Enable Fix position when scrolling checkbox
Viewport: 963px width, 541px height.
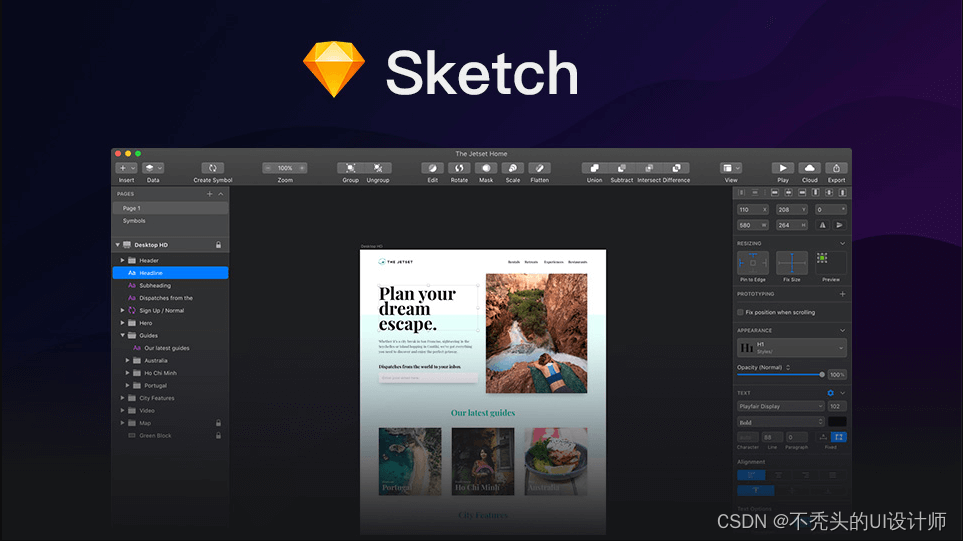(740, 313)
